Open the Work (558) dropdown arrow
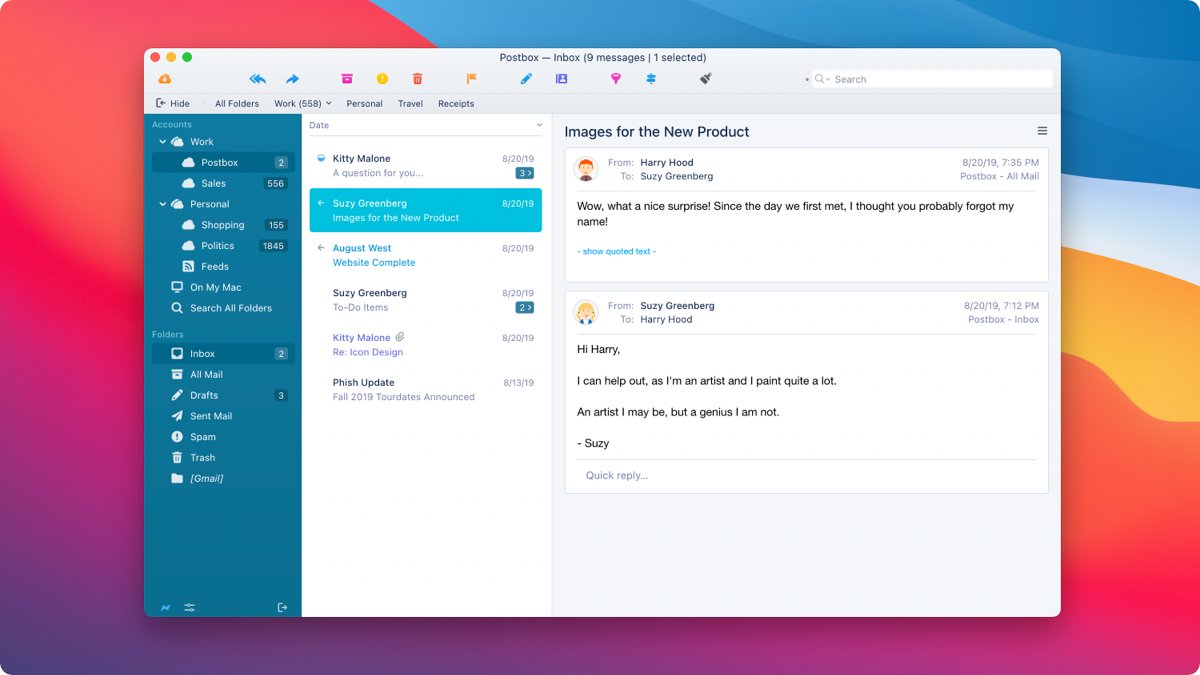This screenshot has width=1200, height=675. point(329,103)
